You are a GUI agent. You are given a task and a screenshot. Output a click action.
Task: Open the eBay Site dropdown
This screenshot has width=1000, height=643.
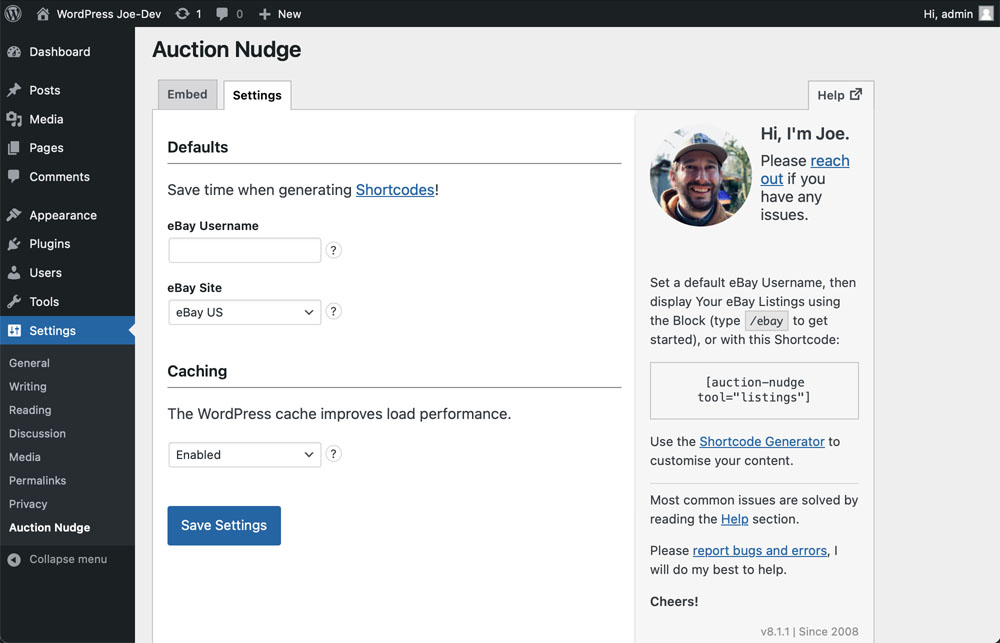pyautogui.click(x=245, y=313)
